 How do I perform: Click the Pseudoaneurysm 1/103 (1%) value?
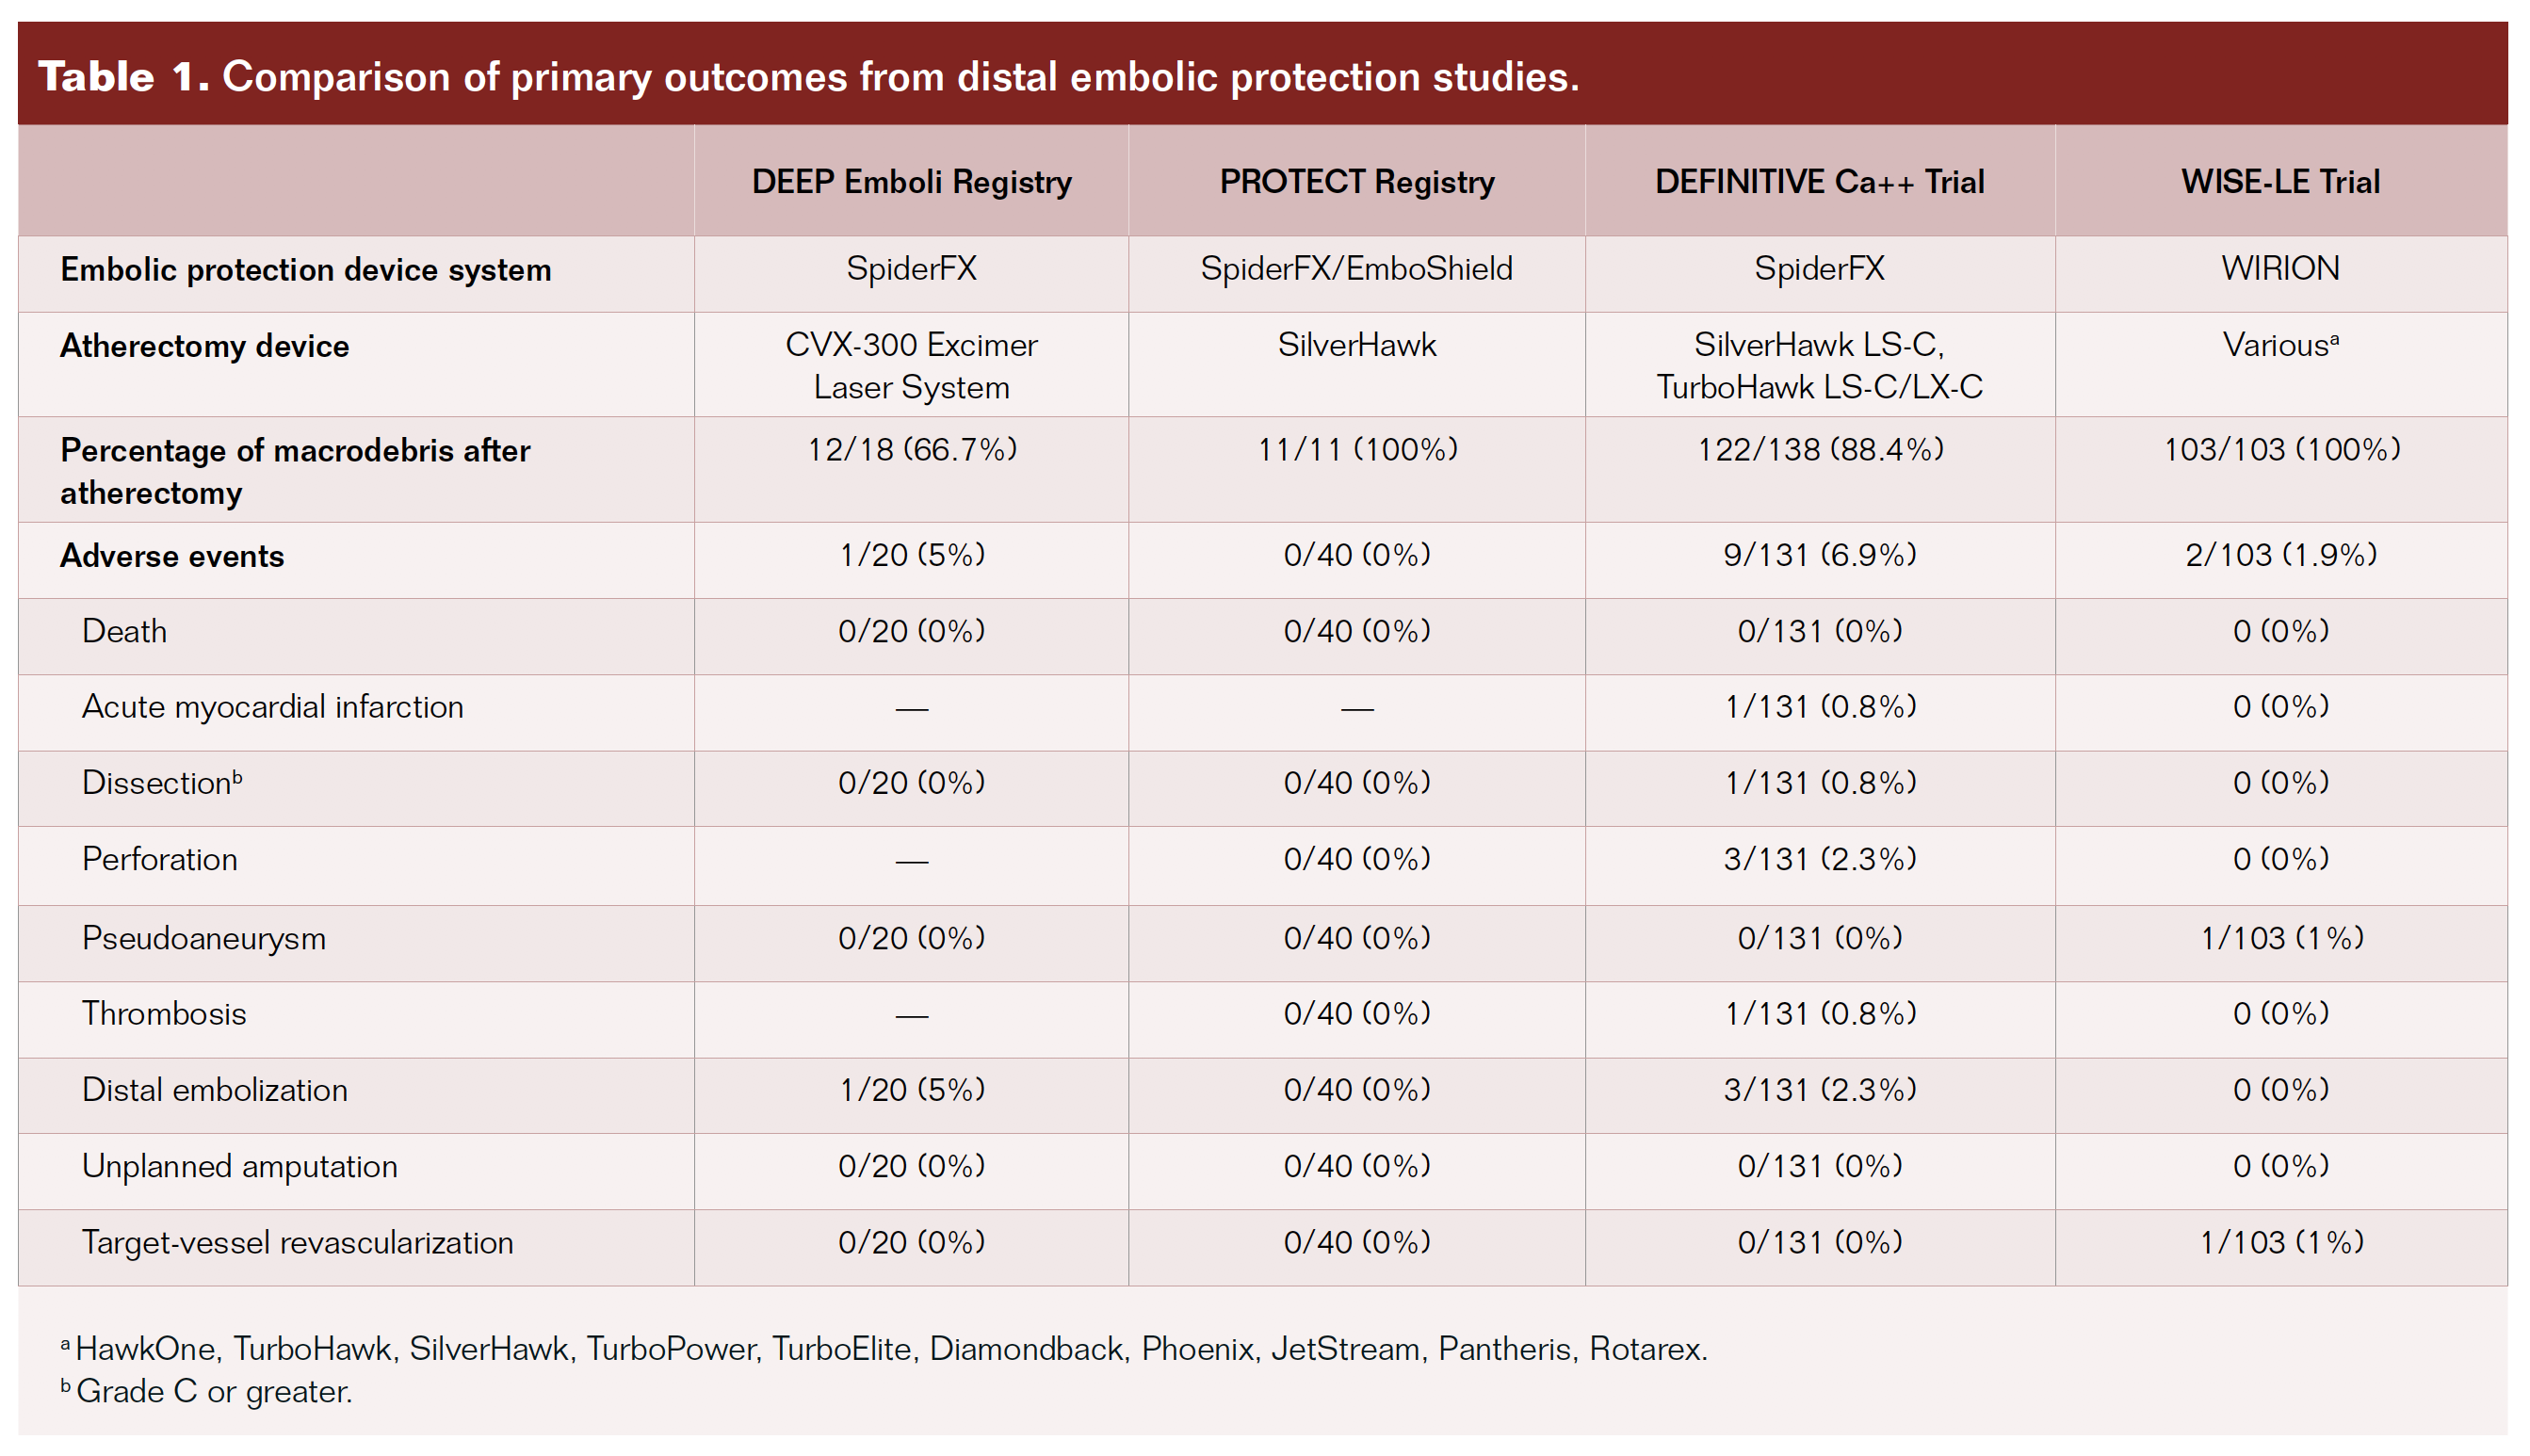[2281, 938]
